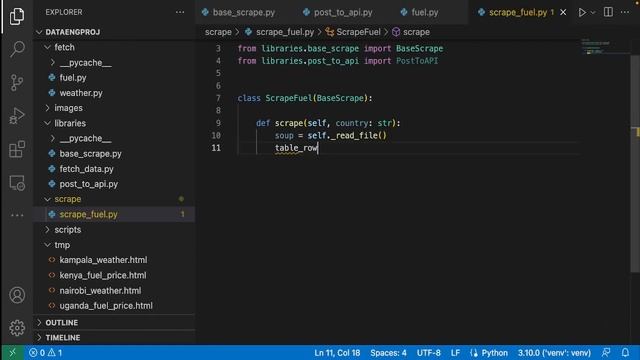Open editor more actions menu
The height and width of the screenshot is (360, 640).
(x=625, y=12)
